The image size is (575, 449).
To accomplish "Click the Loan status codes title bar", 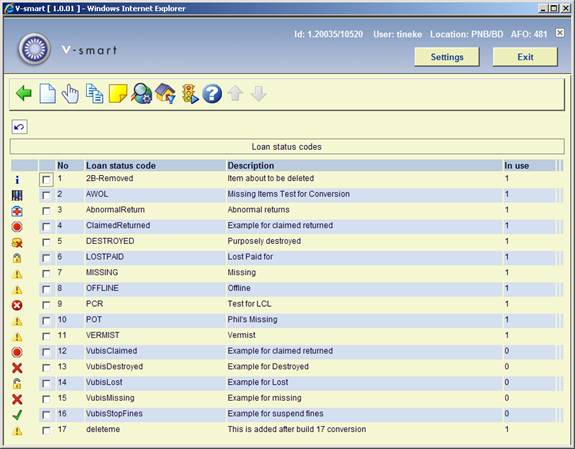I will 287,147.
